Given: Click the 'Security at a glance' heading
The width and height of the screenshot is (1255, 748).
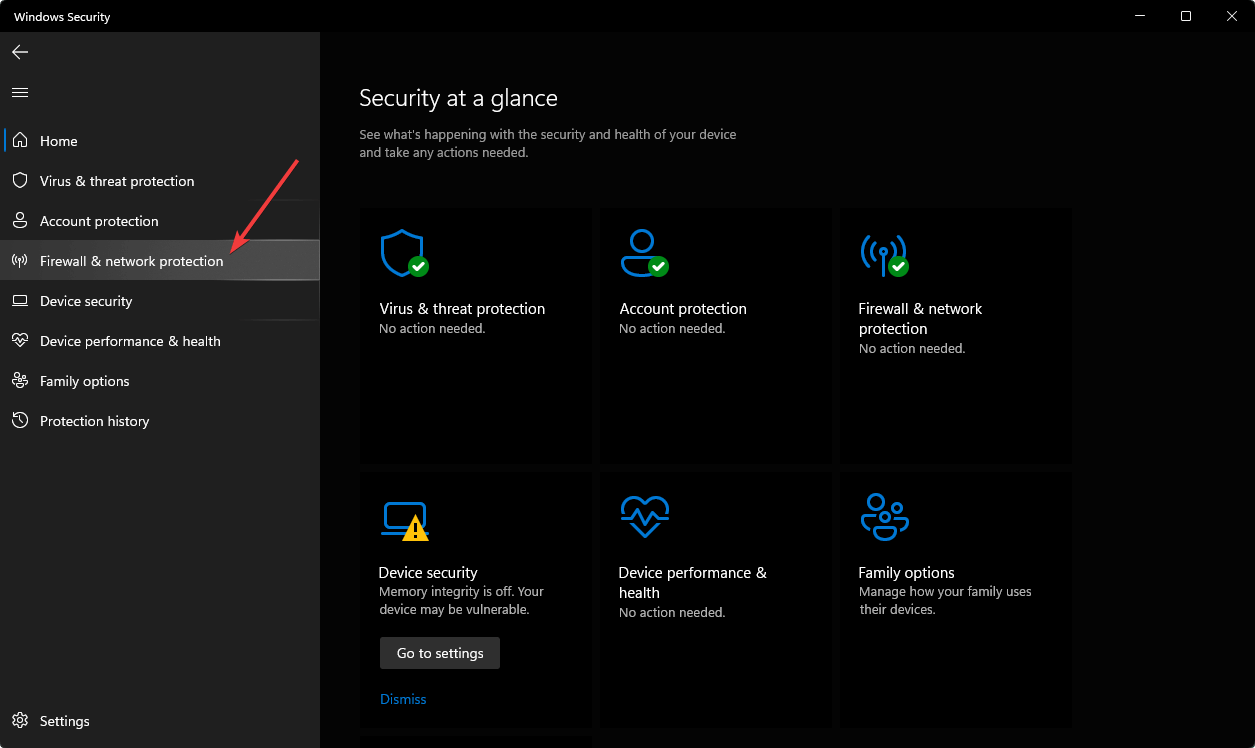Looking at the screenshot, I should 458,98.
